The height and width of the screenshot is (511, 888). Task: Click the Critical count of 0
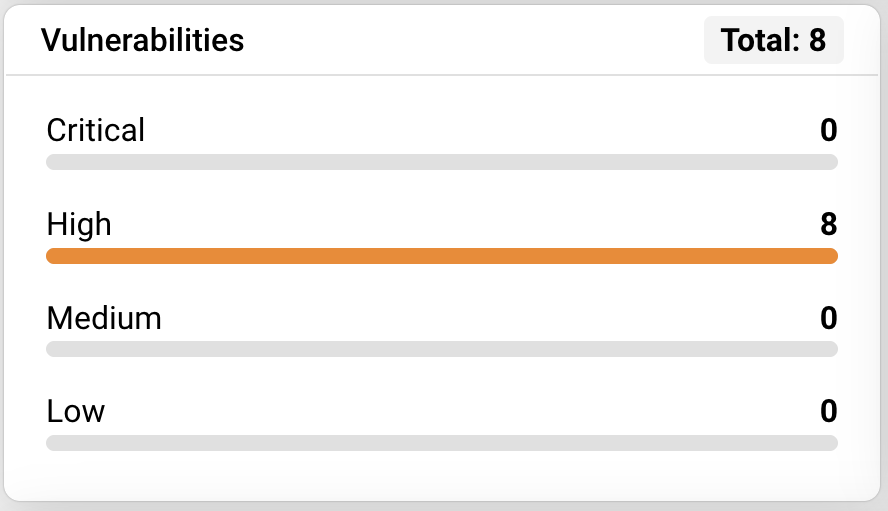pyautogui.click(x=828, y=130)
